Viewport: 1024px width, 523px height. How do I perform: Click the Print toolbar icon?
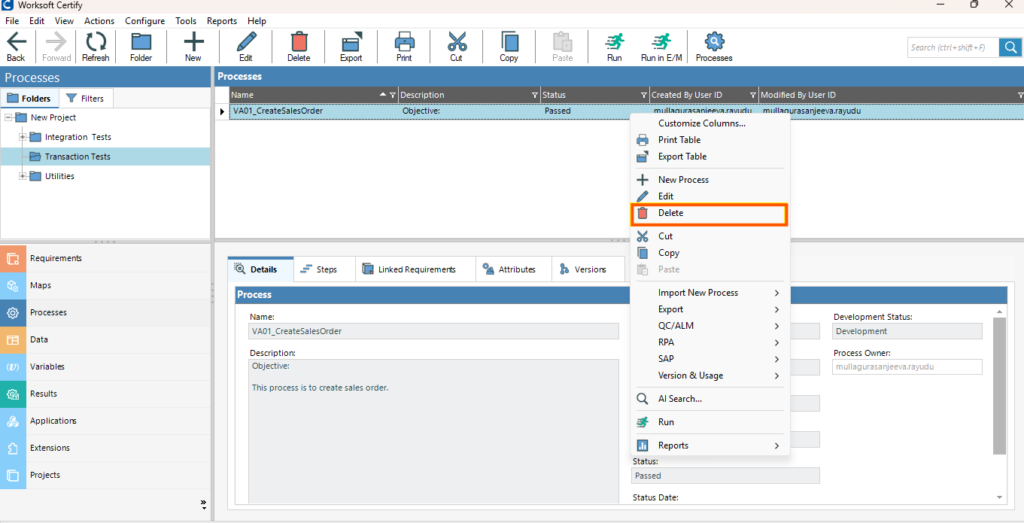pyautogui.click(x=404, y=47)
